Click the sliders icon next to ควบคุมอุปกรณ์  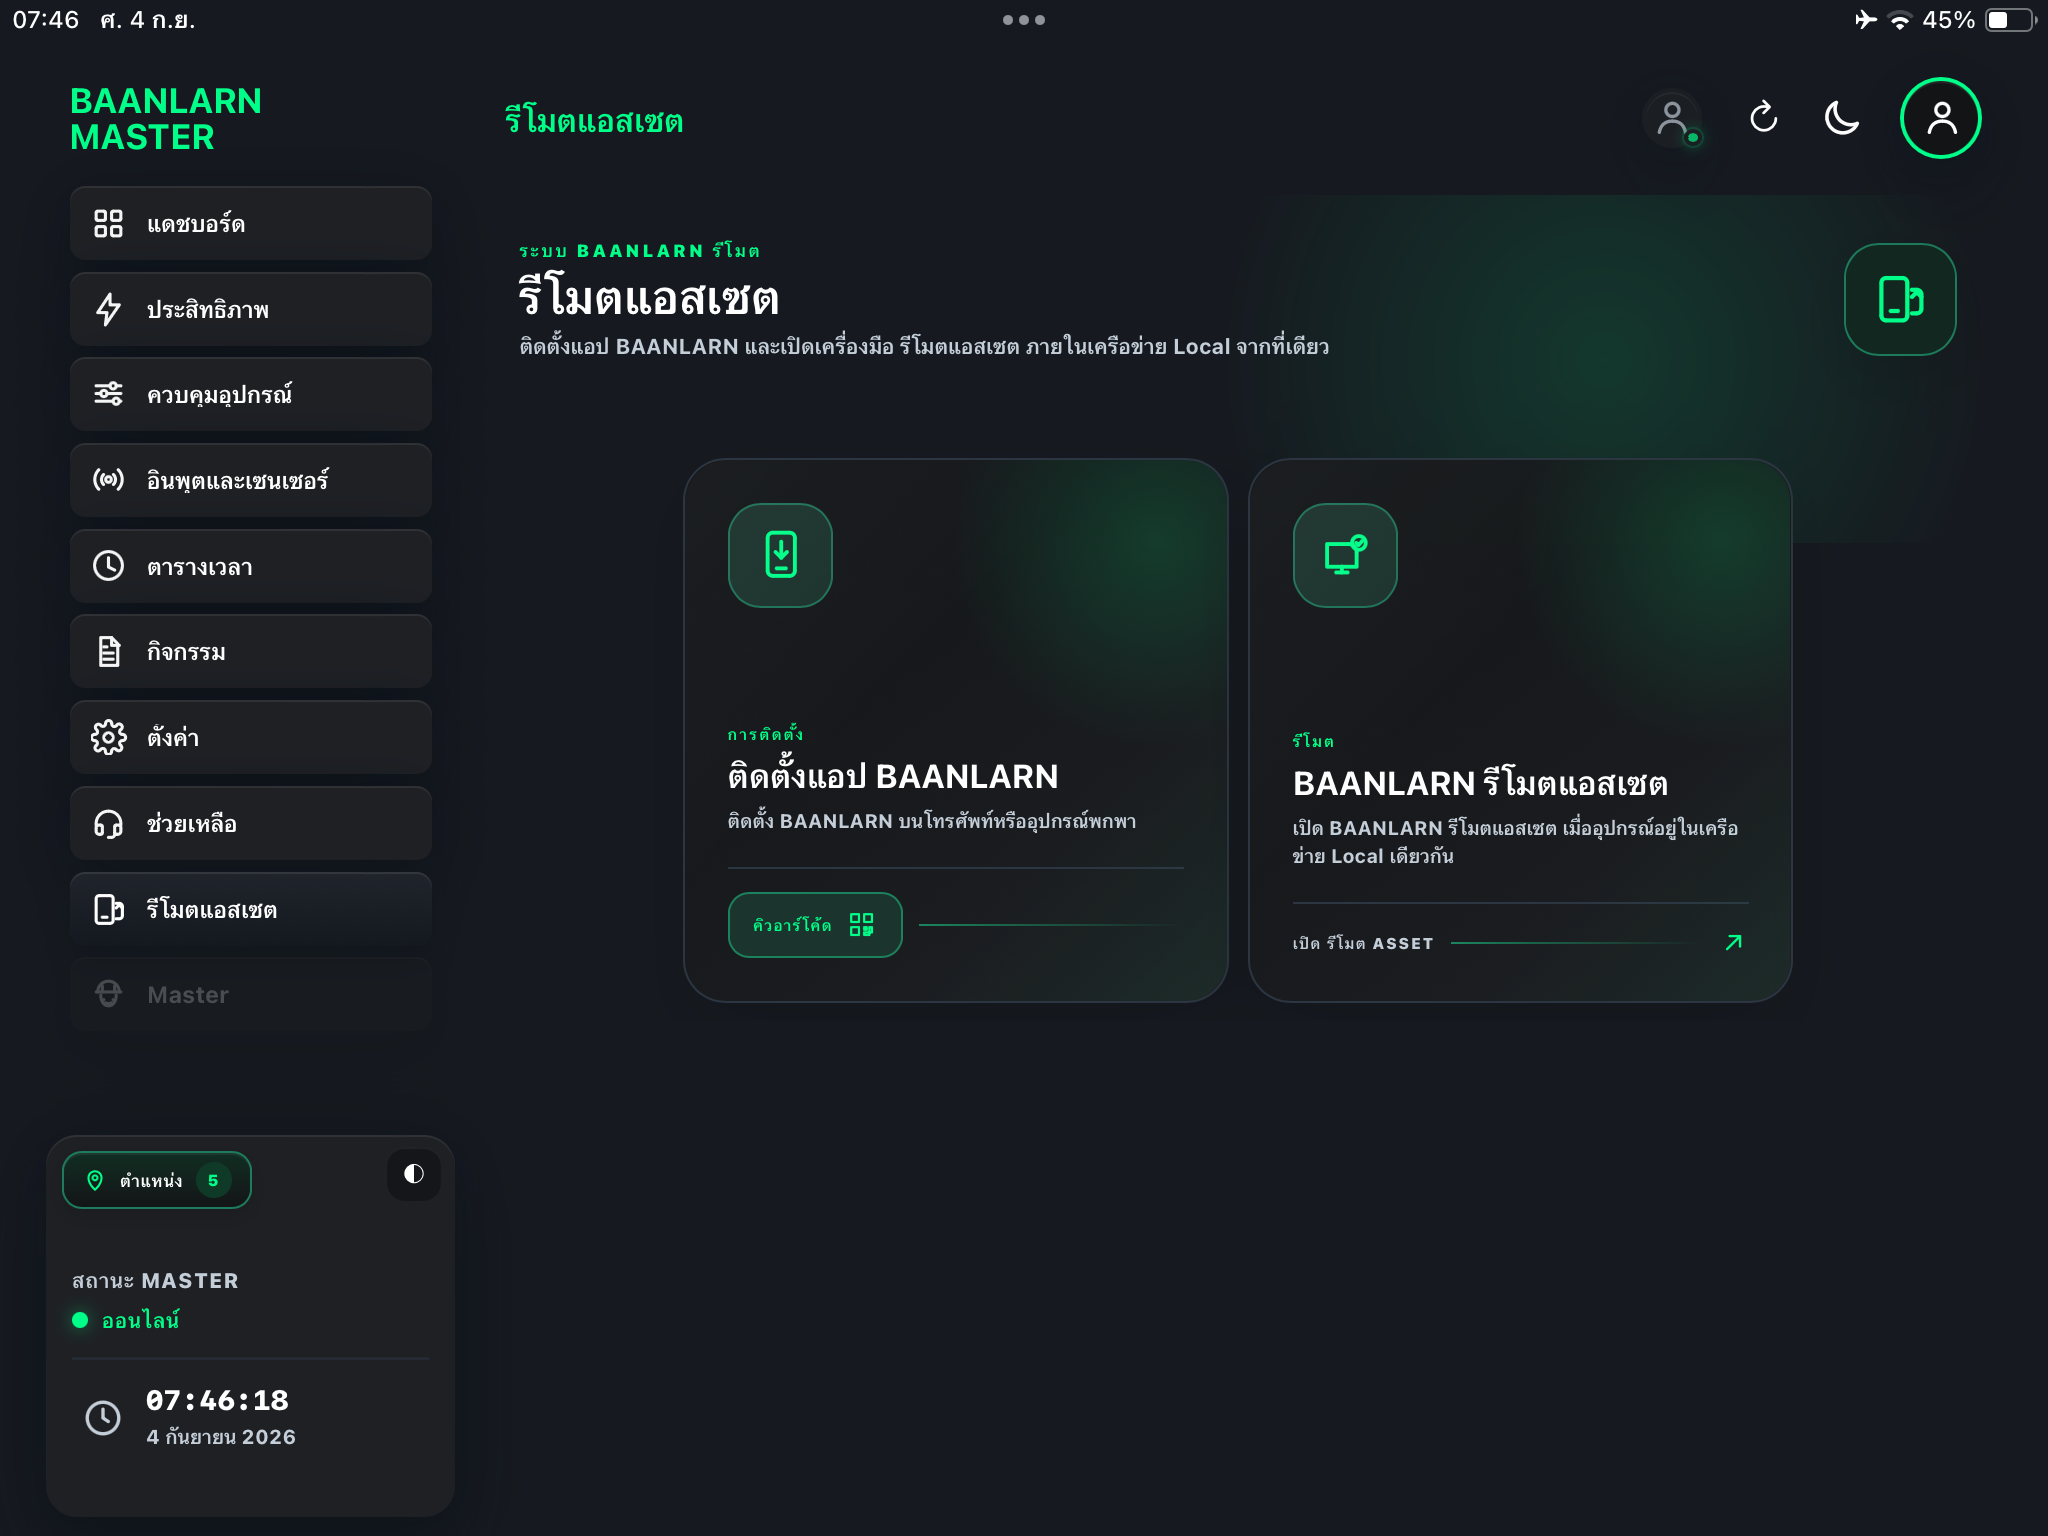(108, 394)
